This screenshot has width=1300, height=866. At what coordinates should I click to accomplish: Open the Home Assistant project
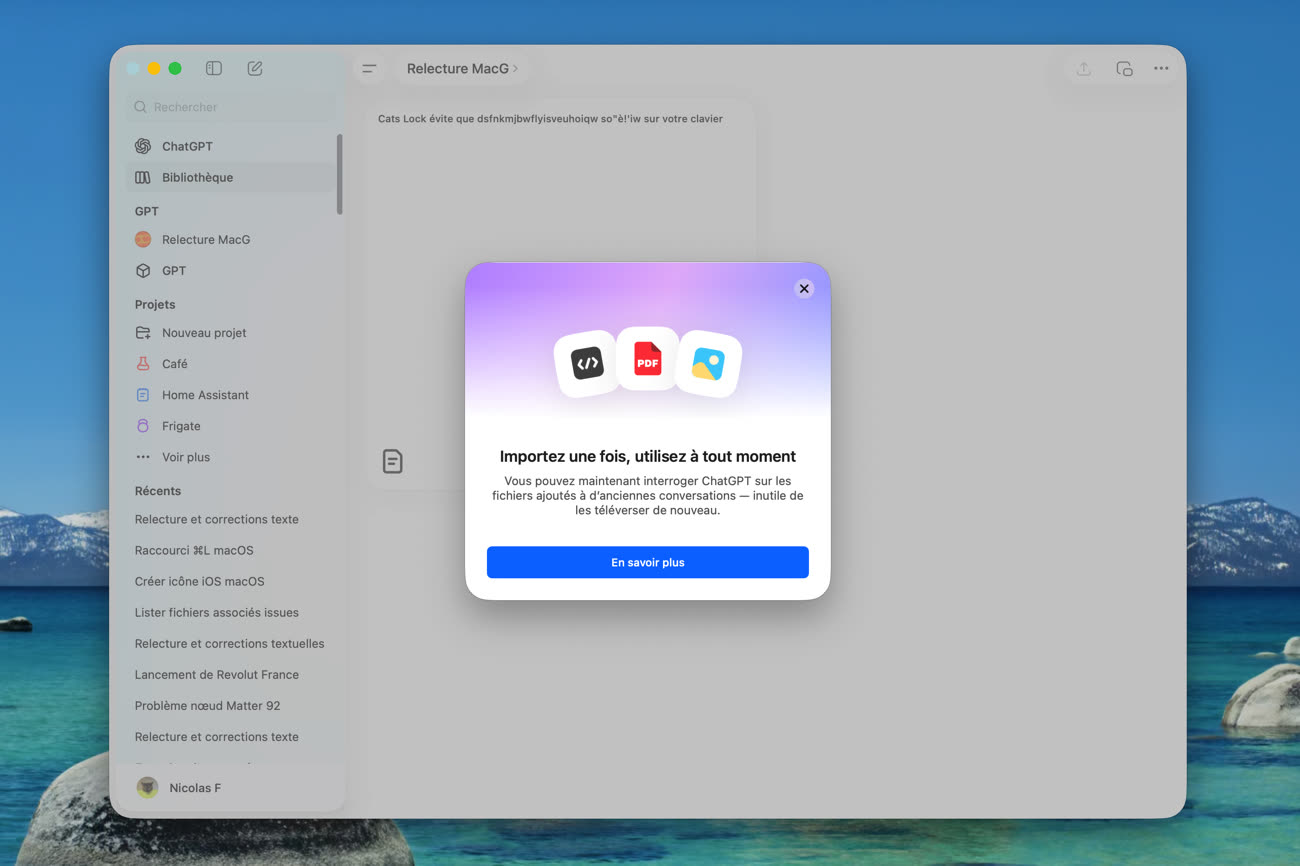pyautogui.click(x=231, y=395)
